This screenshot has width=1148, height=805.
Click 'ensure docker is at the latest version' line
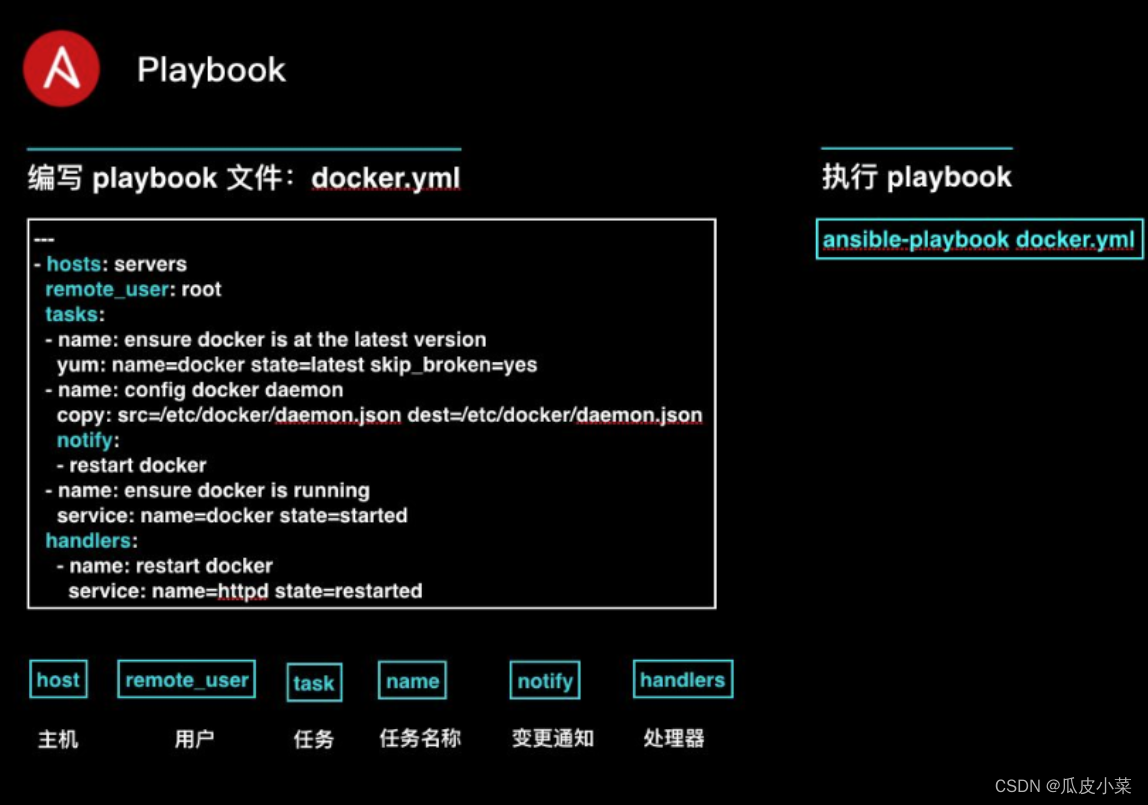coord(266,340)
